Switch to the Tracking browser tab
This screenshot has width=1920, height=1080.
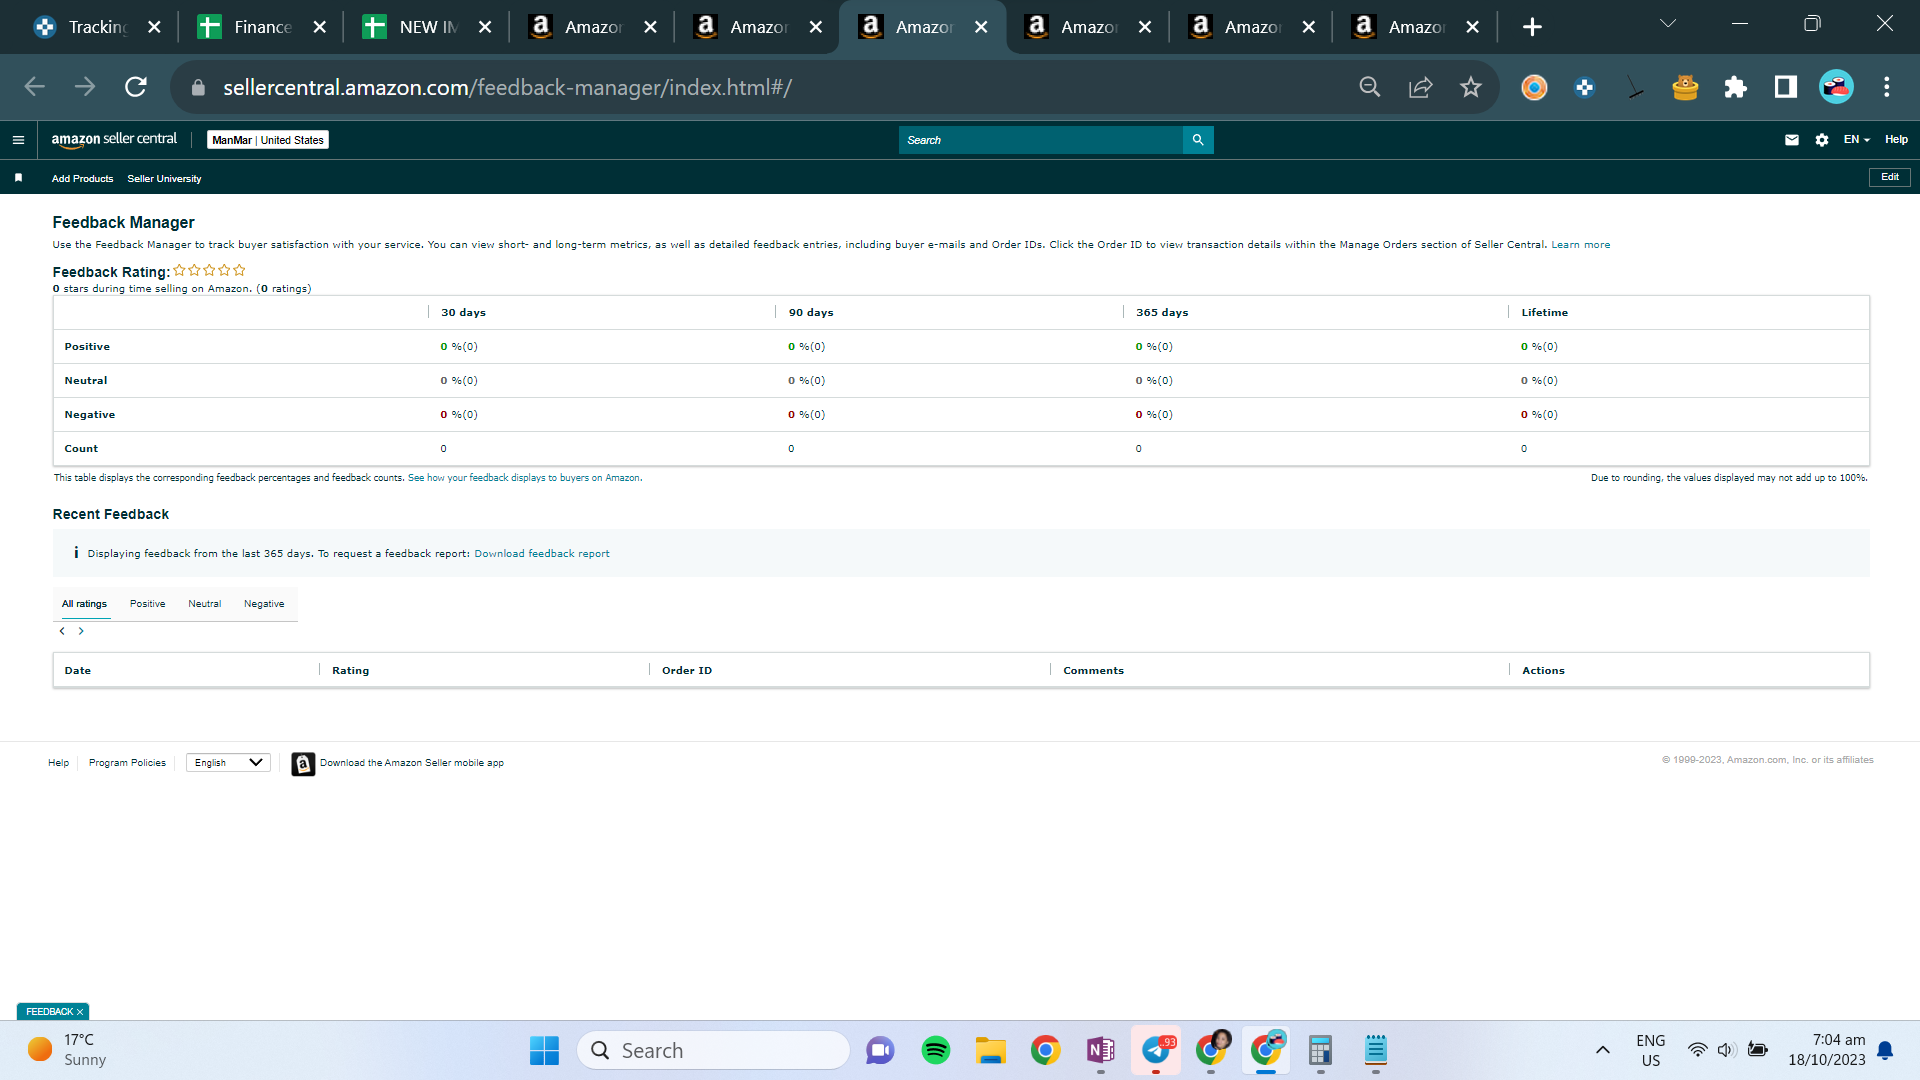pyautogui.click(x=95, y=27)
